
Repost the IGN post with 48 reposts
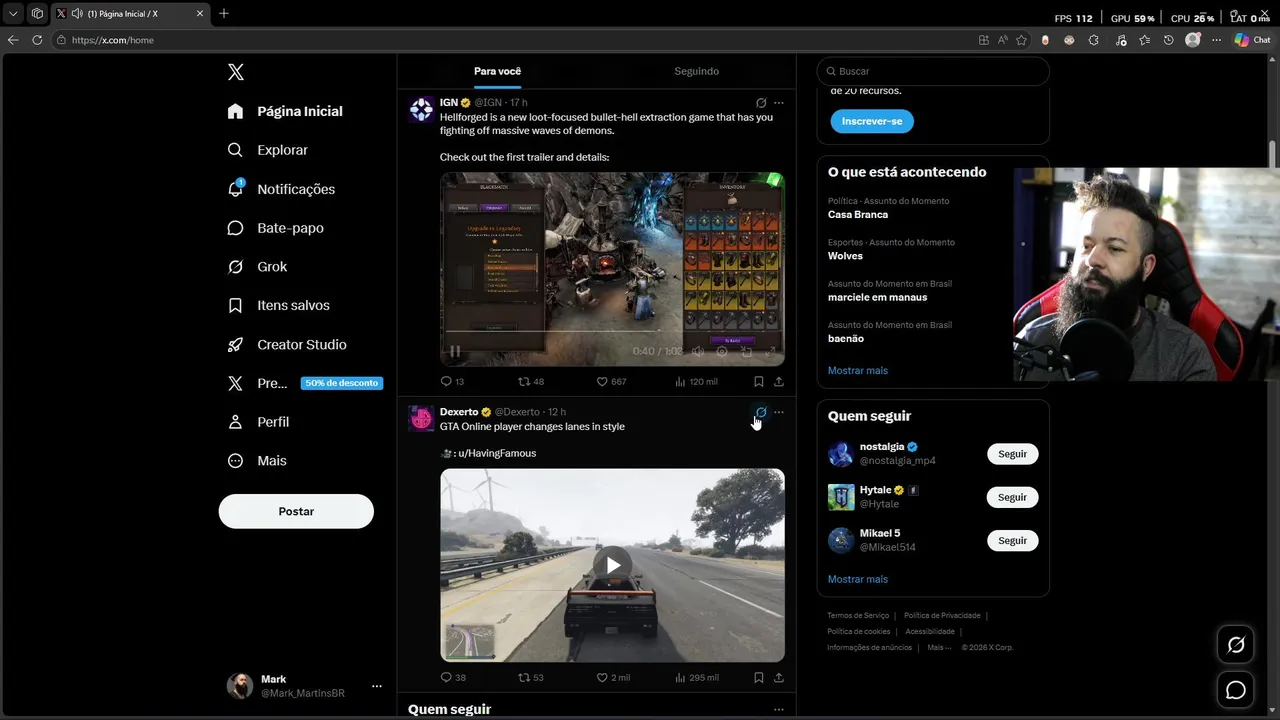(531, 381)
